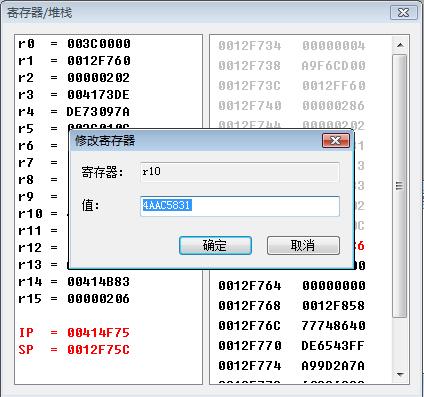Image resolution: width=424 pixels, height=397 pixels.
Task: Select stack address 0012F770
Action: click(250, 346)
